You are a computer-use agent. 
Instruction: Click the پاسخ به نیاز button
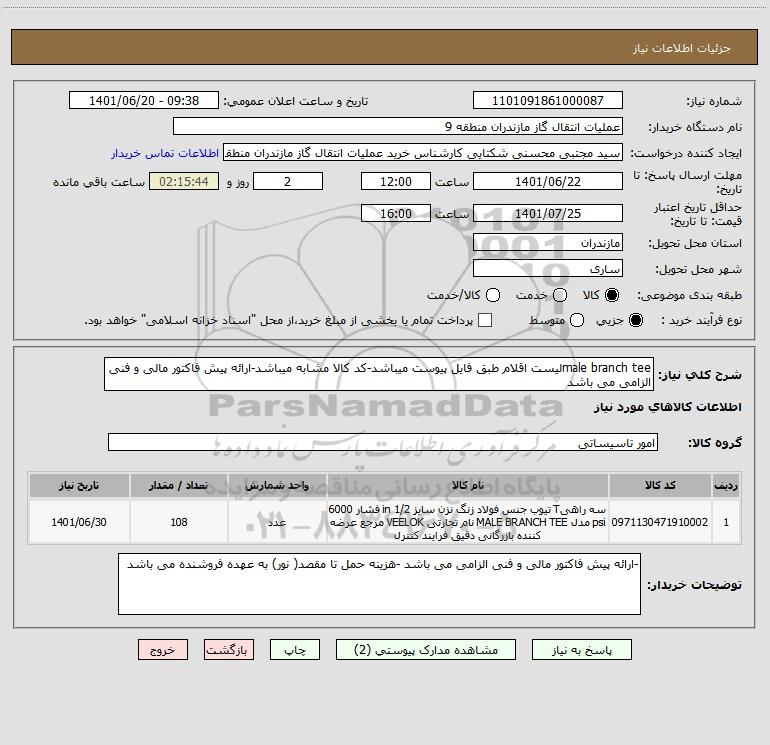581,650
